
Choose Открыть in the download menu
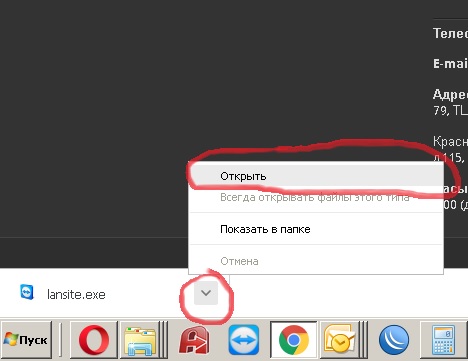[316, 176]
